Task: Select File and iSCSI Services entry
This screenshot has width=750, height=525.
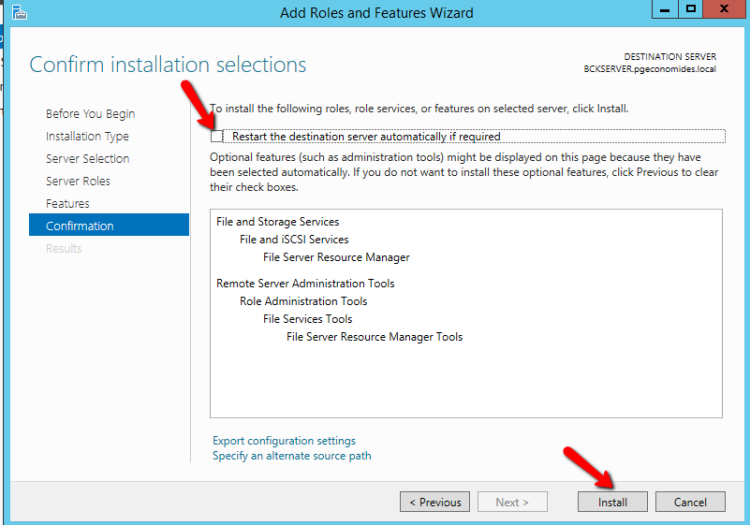Action: 294,240
